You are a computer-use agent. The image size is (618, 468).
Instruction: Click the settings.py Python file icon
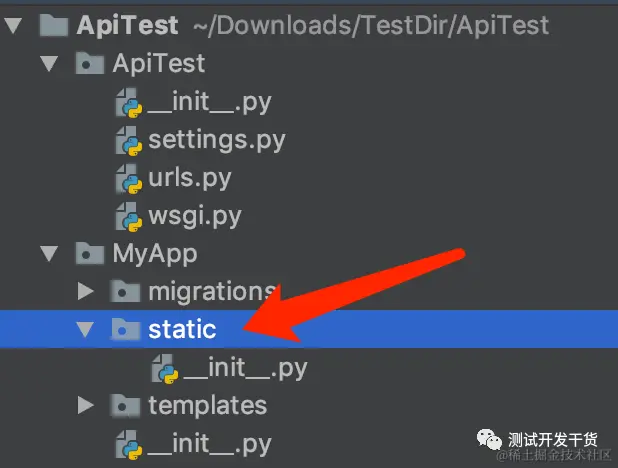coord(128,140)
